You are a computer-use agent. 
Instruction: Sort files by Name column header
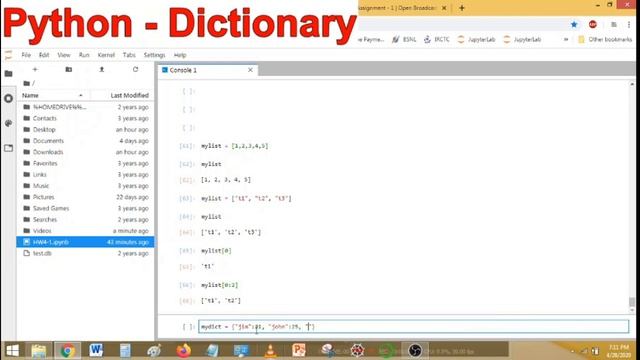click(x=52, y=95)
